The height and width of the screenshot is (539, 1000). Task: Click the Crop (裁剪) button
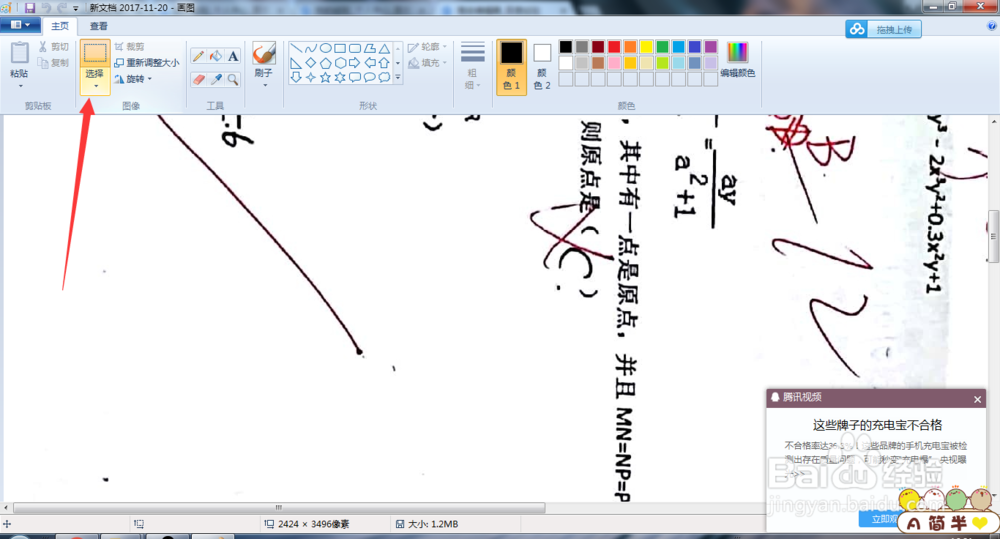[129, 47]
